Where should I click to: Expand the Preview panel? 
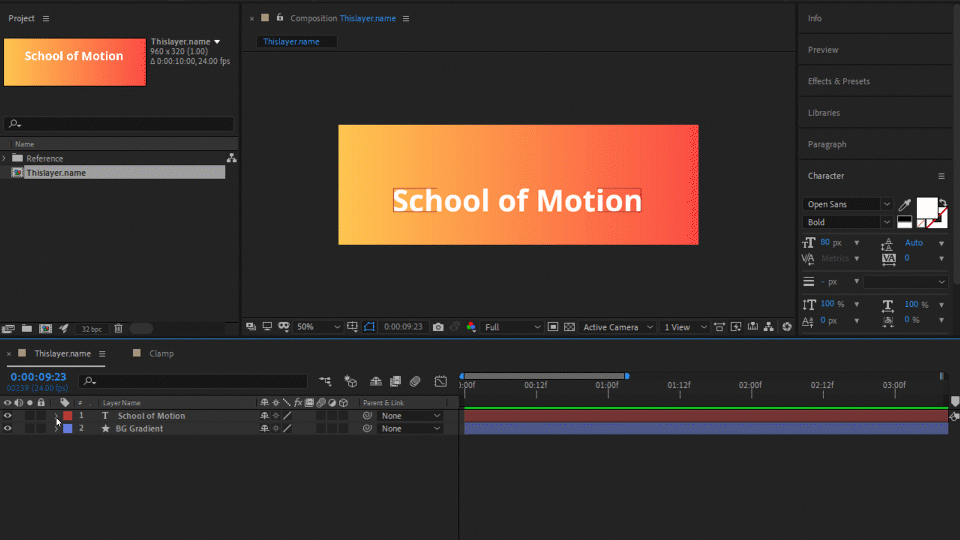(823, 50)
